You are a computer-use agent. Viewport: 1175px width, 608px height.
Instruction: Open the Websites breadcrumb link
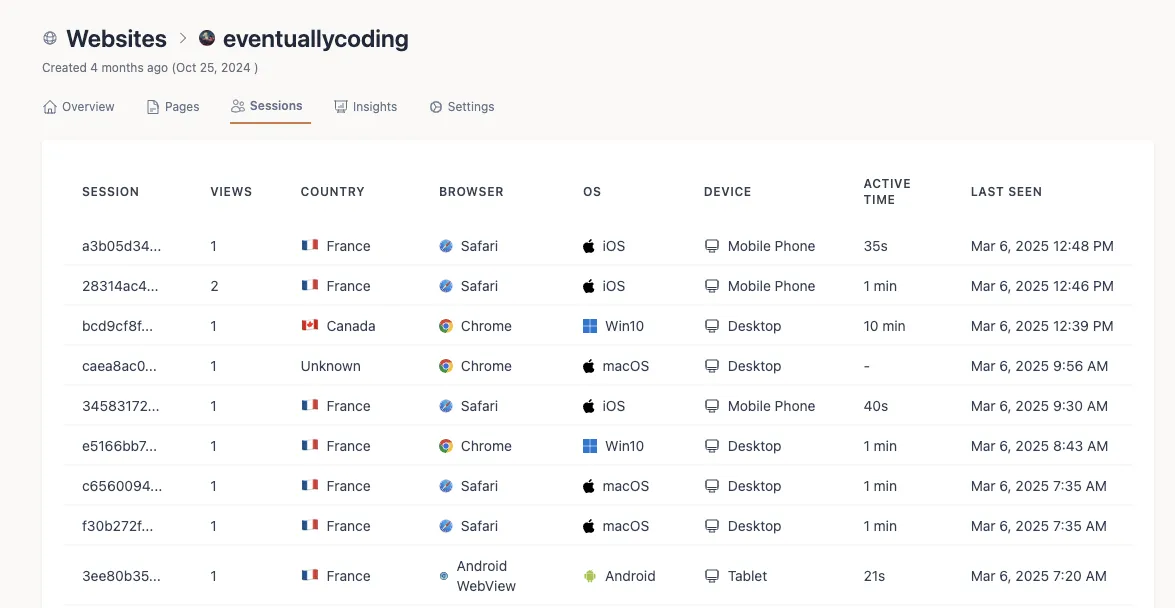point(116,39)
